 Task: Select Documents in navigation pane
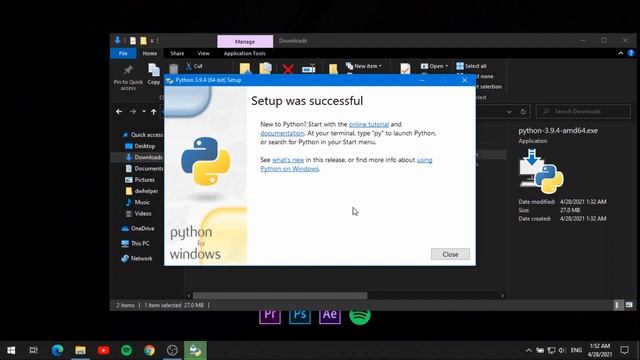[144, 168]
